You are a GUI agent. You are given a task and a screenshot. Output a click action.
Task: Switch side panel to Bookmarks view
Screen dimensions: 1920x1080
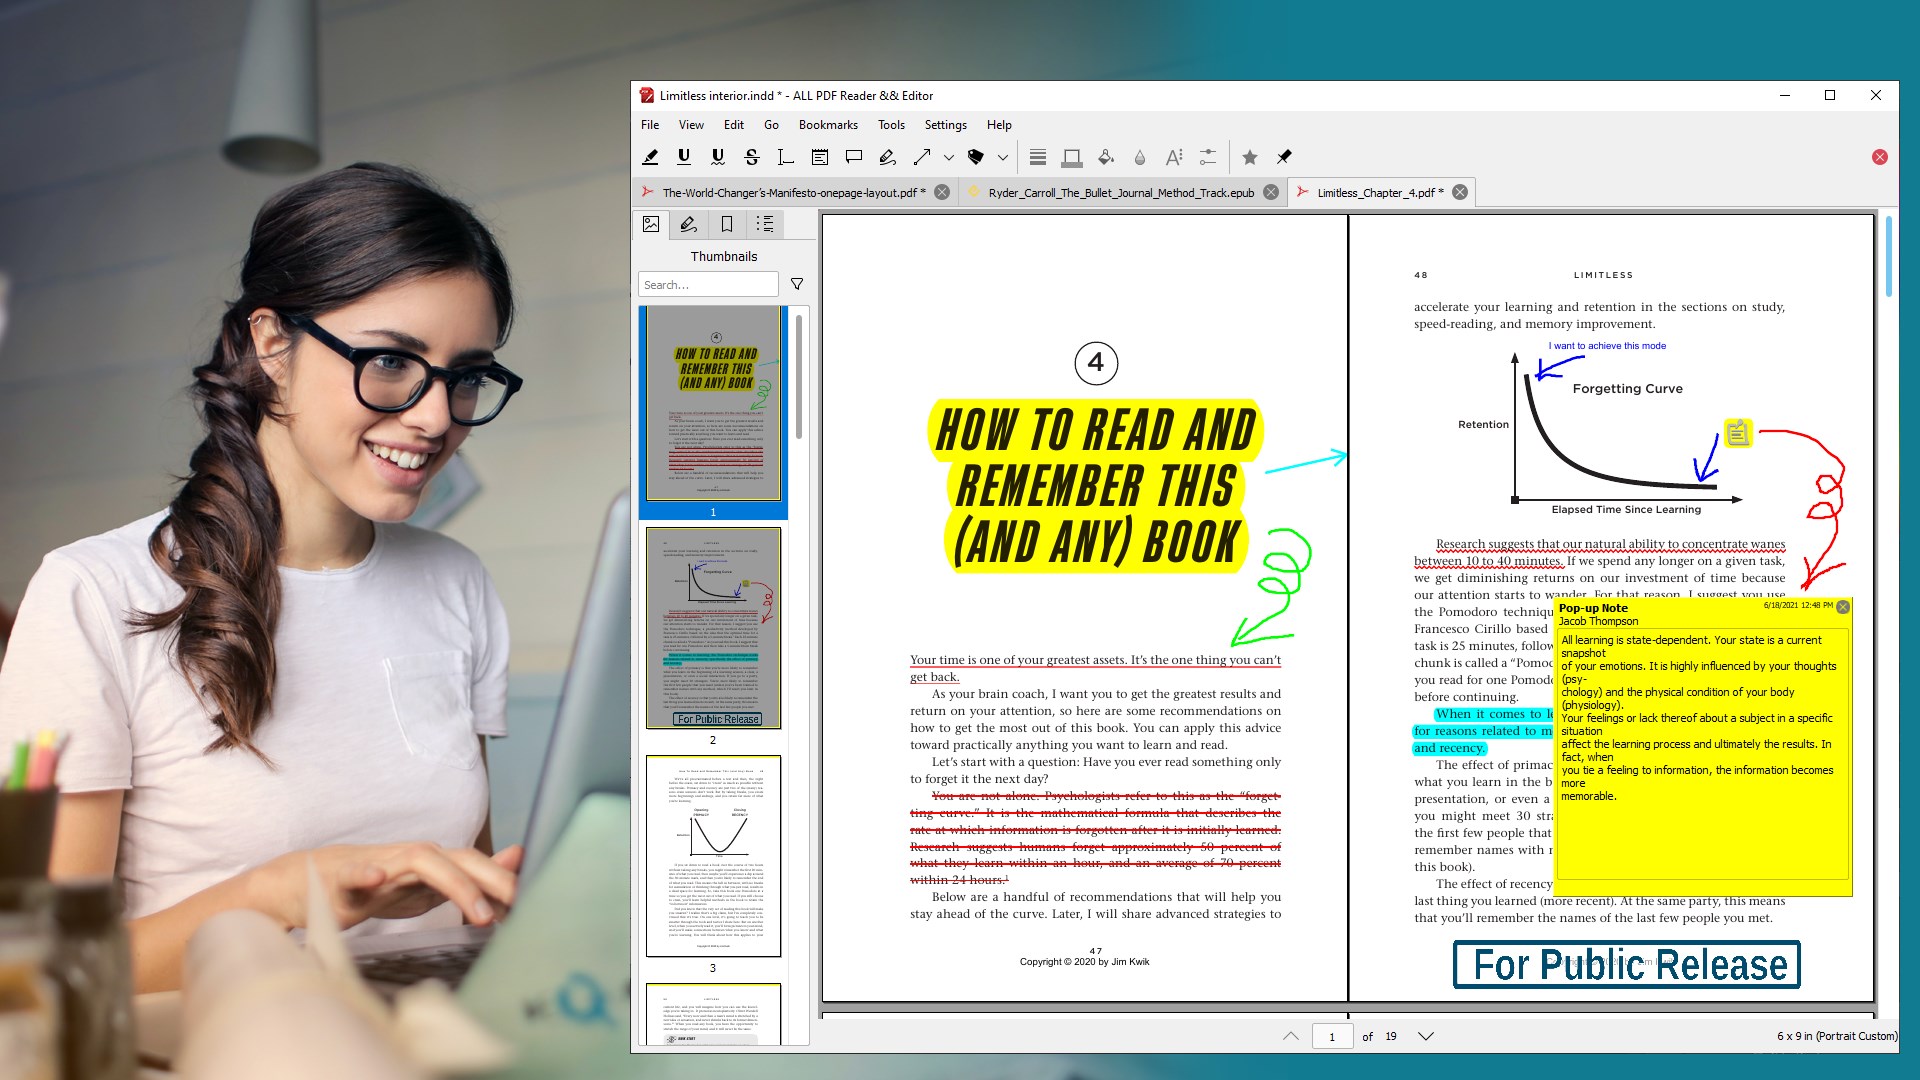coord(727,224)
